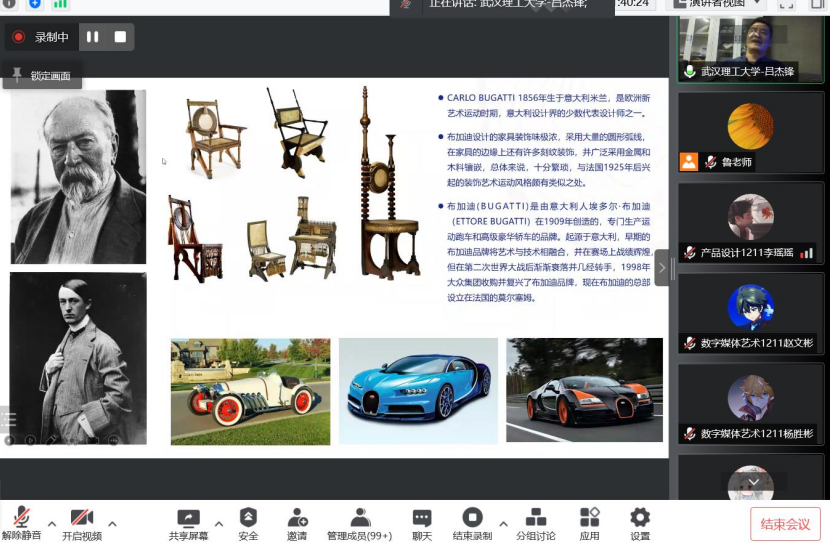The width and height of the screenshot is (834, 547).
Task: Toggle the lock screen pin (锁定画面)
Action: tap(41, 75)
